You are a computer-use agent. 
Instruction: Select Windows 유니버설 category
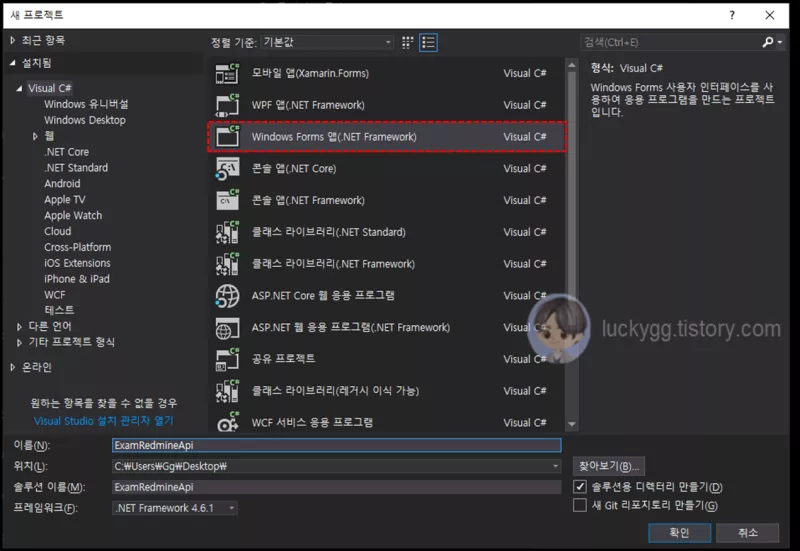tap(86, 104)
